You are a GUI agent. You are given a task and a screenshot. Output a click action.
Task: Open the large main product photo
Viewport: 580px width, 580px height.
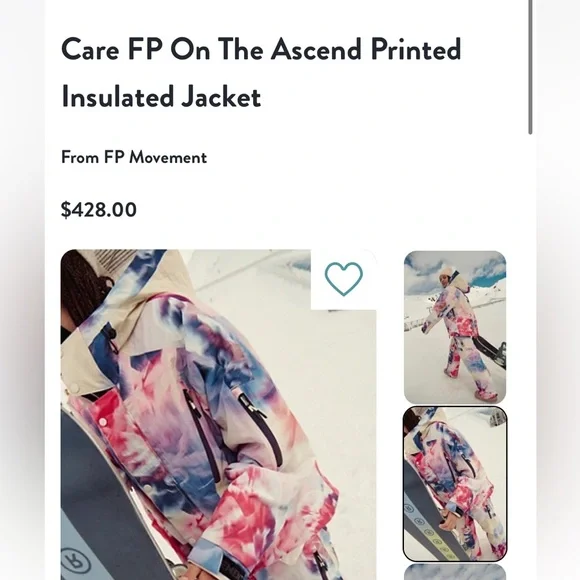point(218,415)
